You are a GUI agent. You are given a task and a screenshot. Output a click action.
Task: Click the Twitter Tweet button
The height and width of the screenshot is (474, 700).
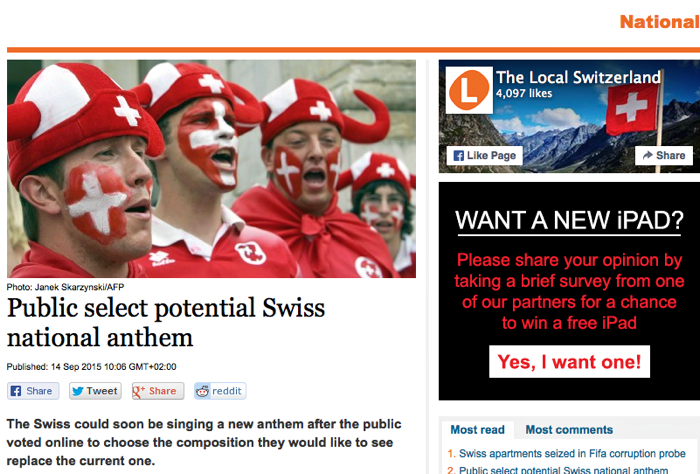click(x=95, y=391)
